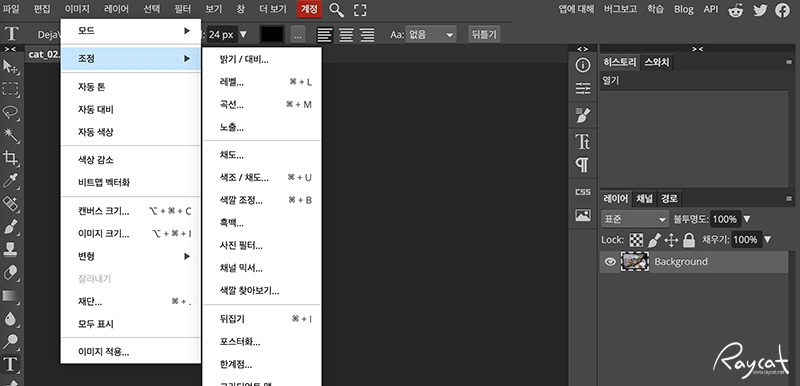Image resolution: width=800 pixels, height=386 pixels.
Task: Open the Brush settings panel icon
Action: click(x=583, y=115)
